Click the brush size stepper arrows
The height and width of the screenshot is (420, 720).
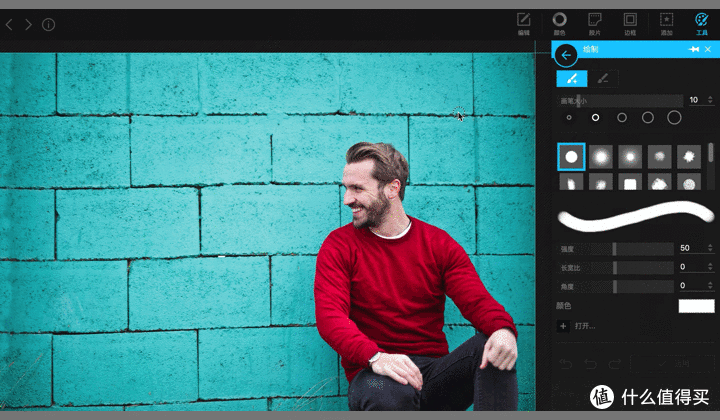710,100
